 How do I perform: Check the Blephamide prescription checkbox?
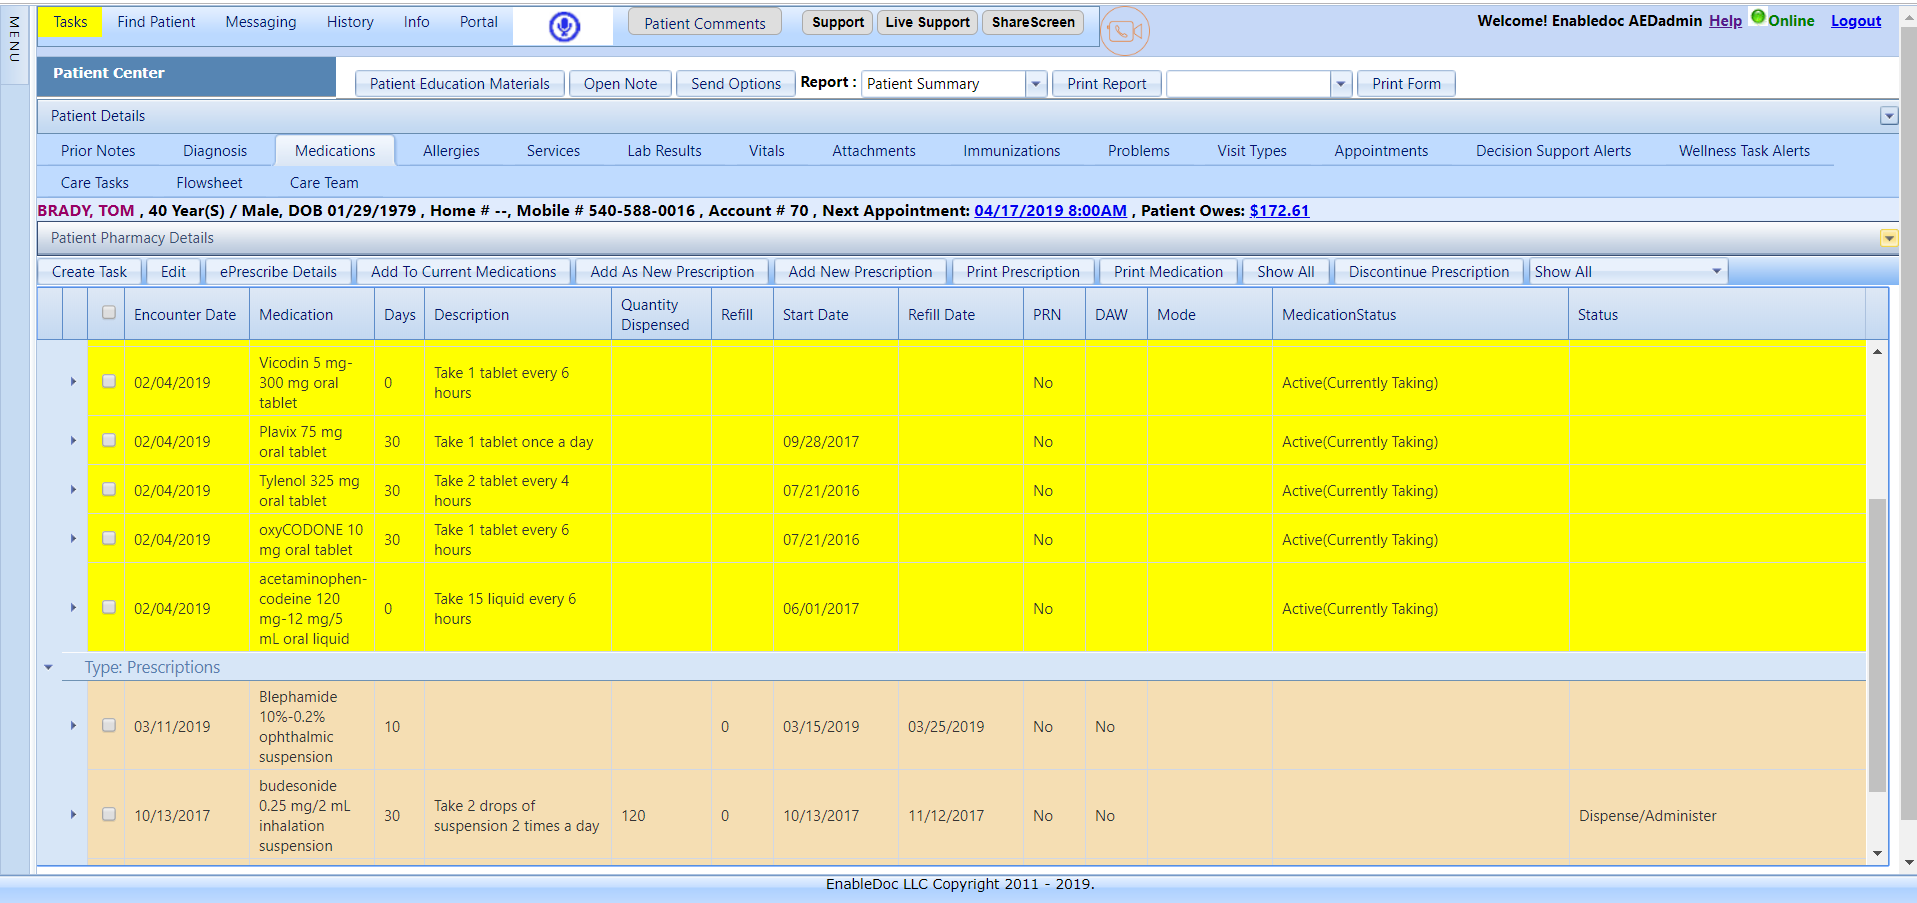tap(109, 725)
